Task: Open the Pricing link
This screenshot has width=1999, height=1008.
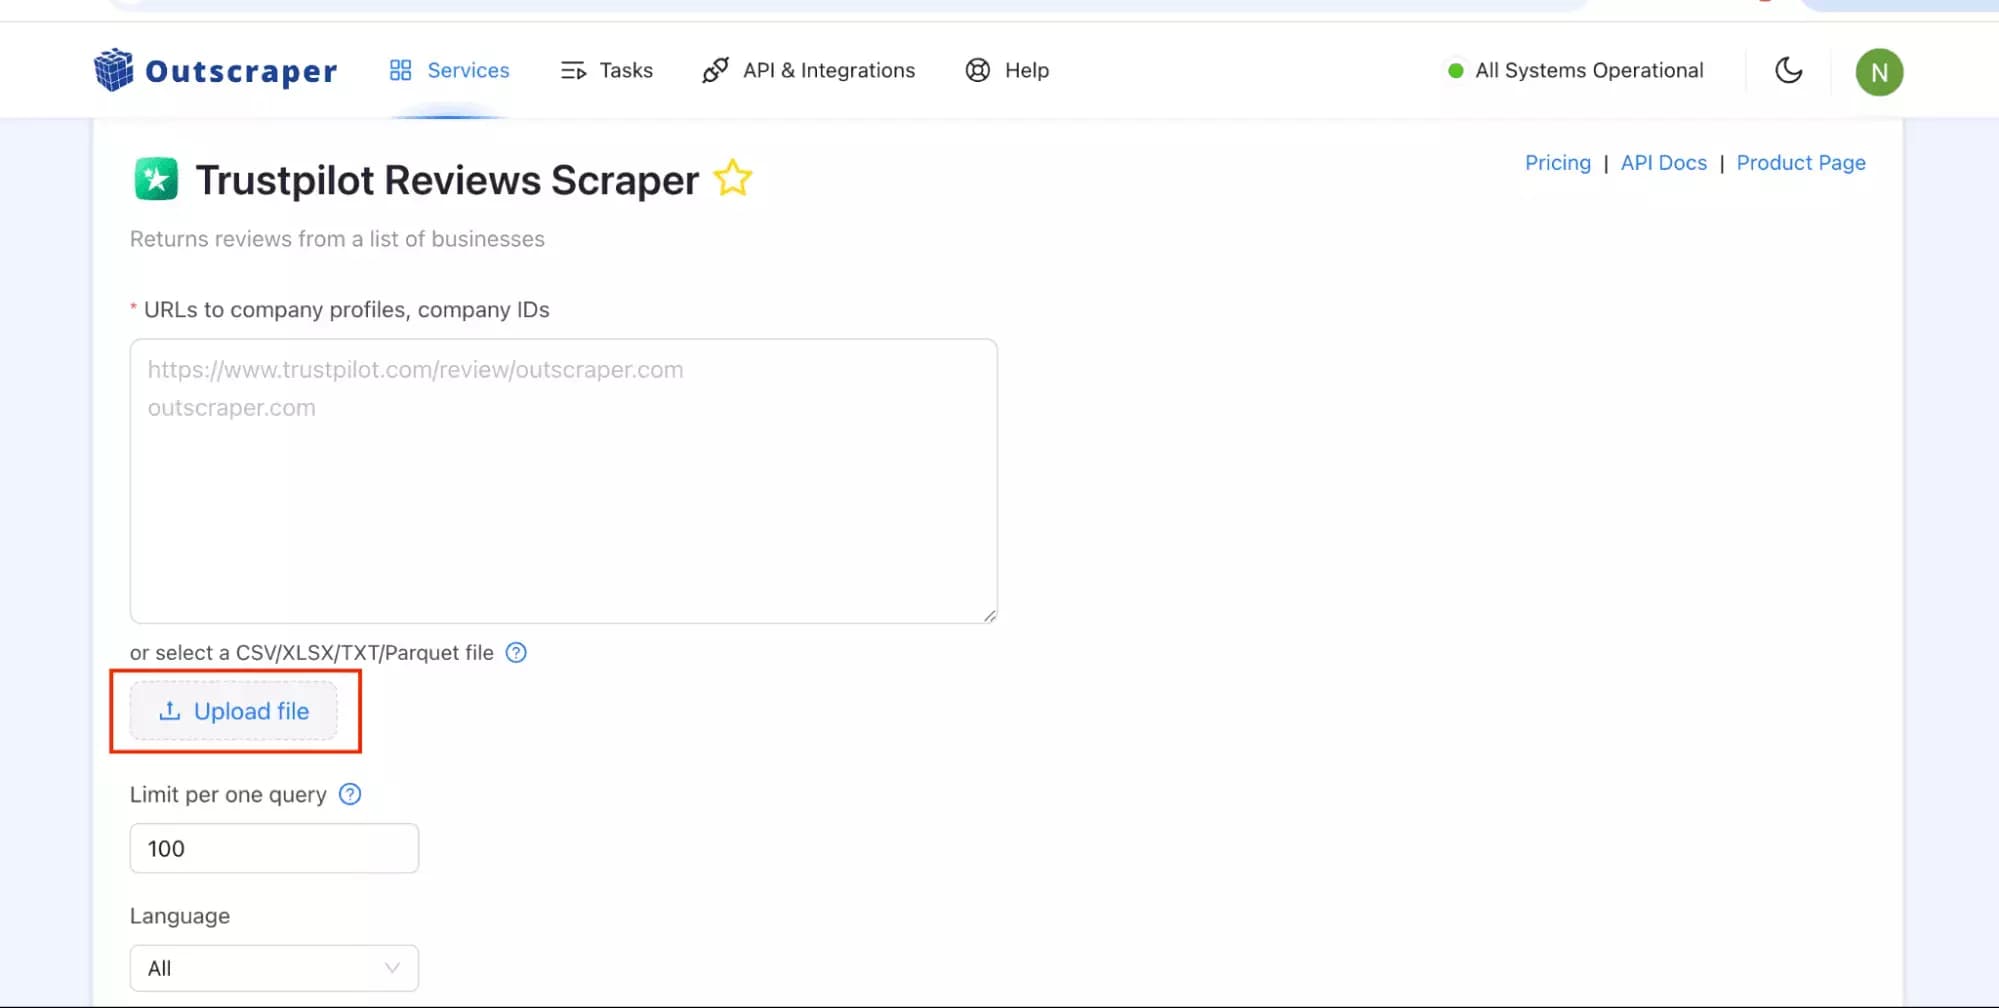Action: point(1557,162)
